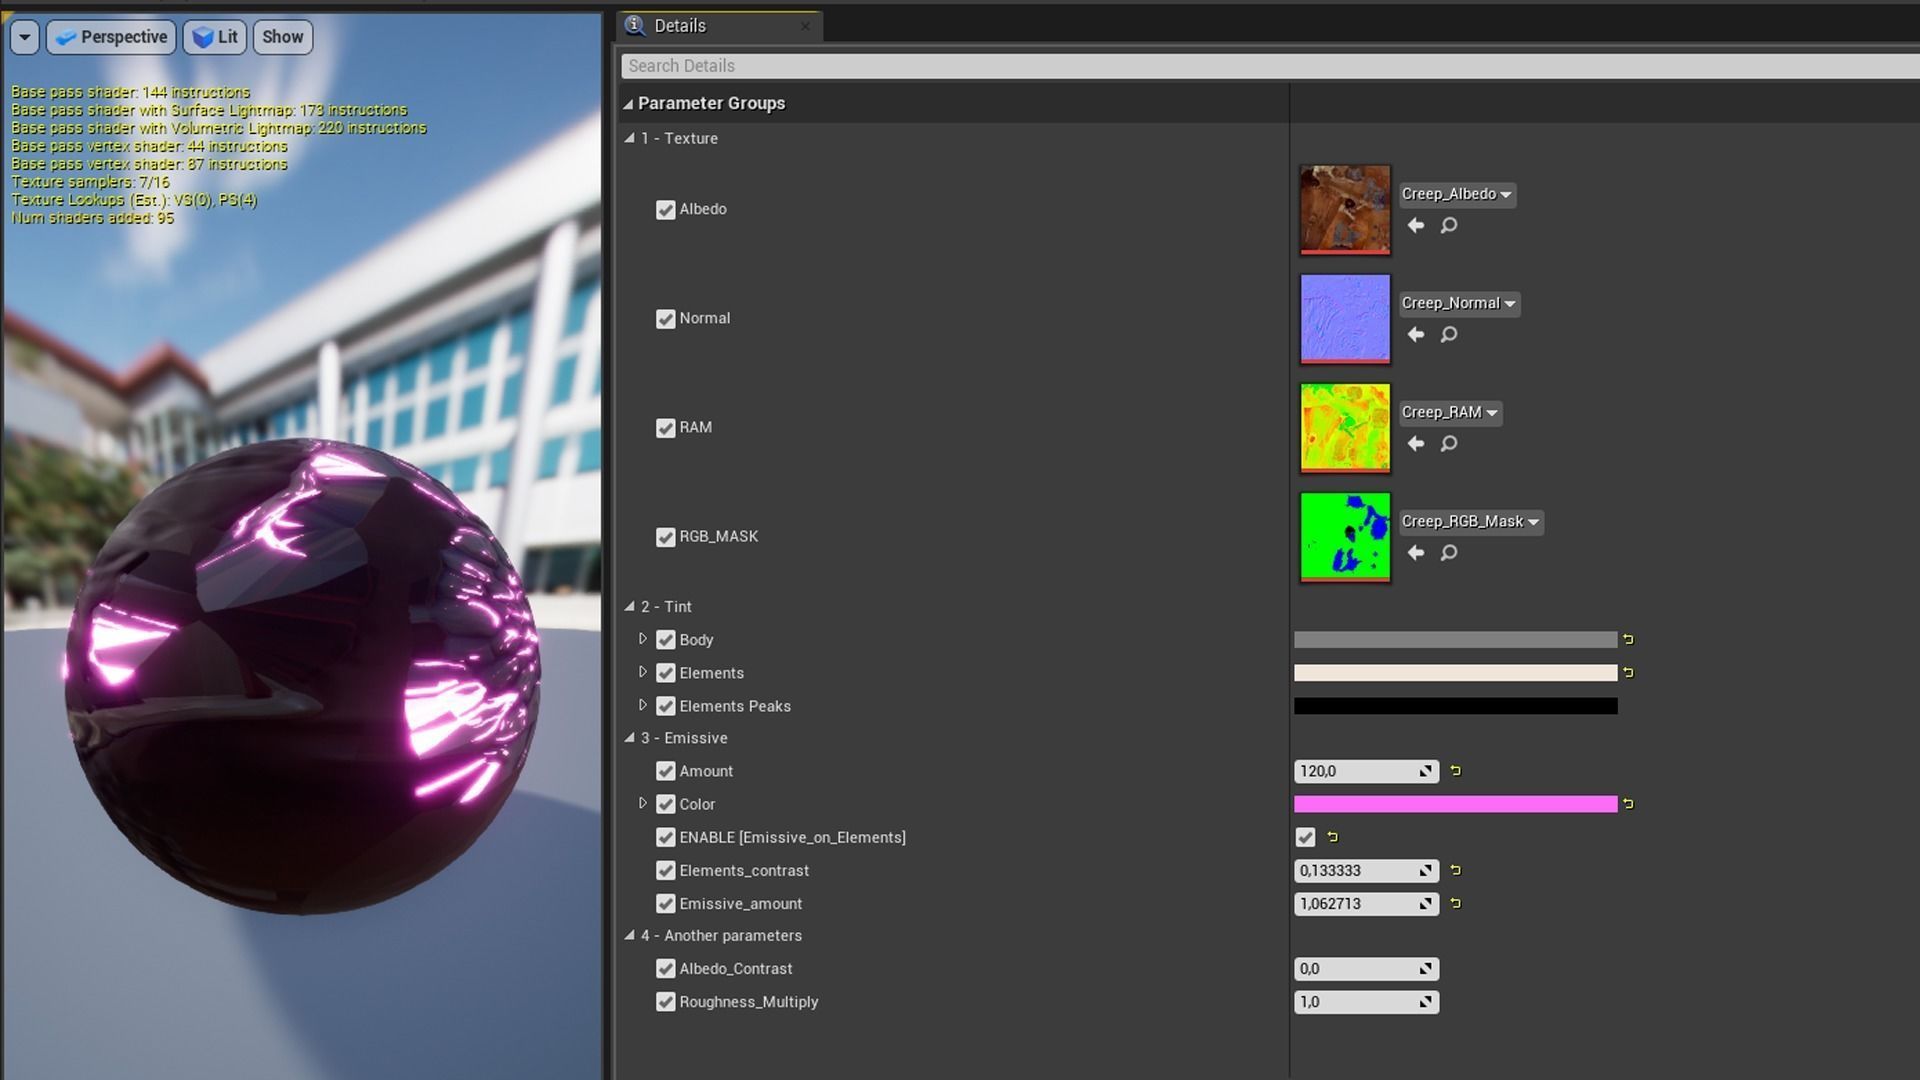
Task: Use selected asset arrow for Creep_RGB_Mask
Action: click(x=1416, y=553)
